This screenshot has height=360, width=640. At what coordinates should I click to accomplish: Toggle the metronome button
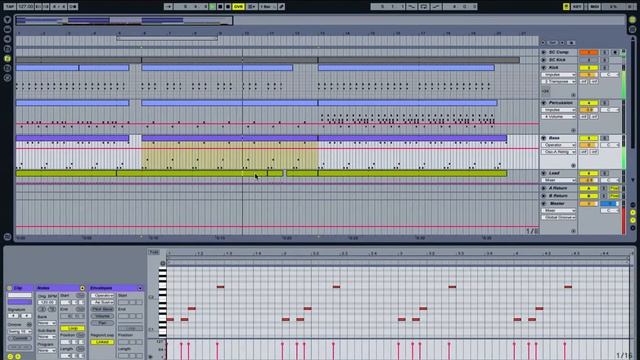point(73,7)
